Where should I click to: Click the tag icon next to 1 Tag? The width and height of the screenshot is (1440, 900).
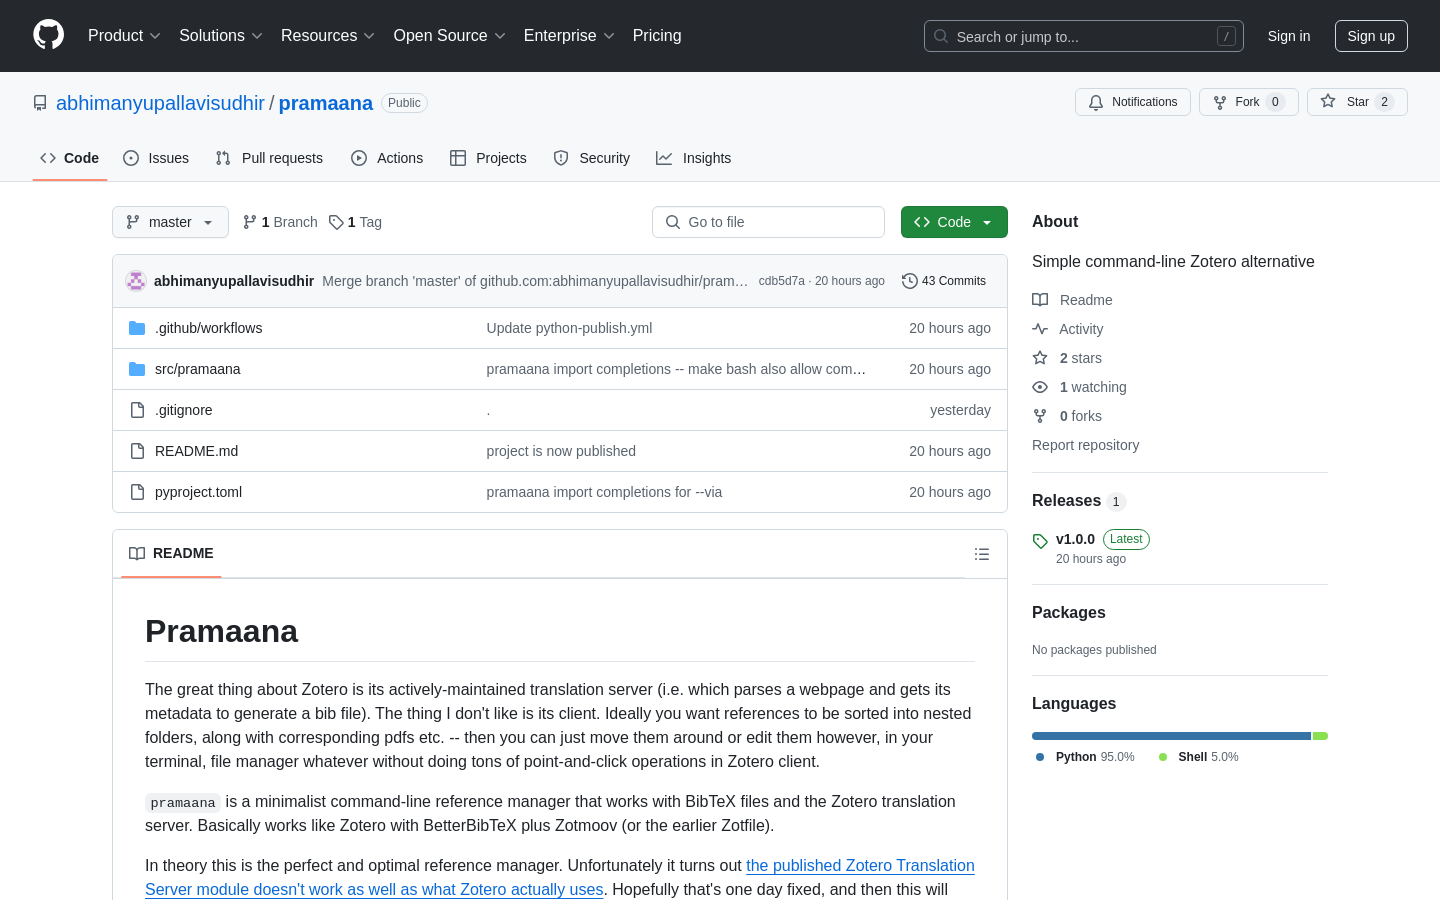(x=336, y=222)
